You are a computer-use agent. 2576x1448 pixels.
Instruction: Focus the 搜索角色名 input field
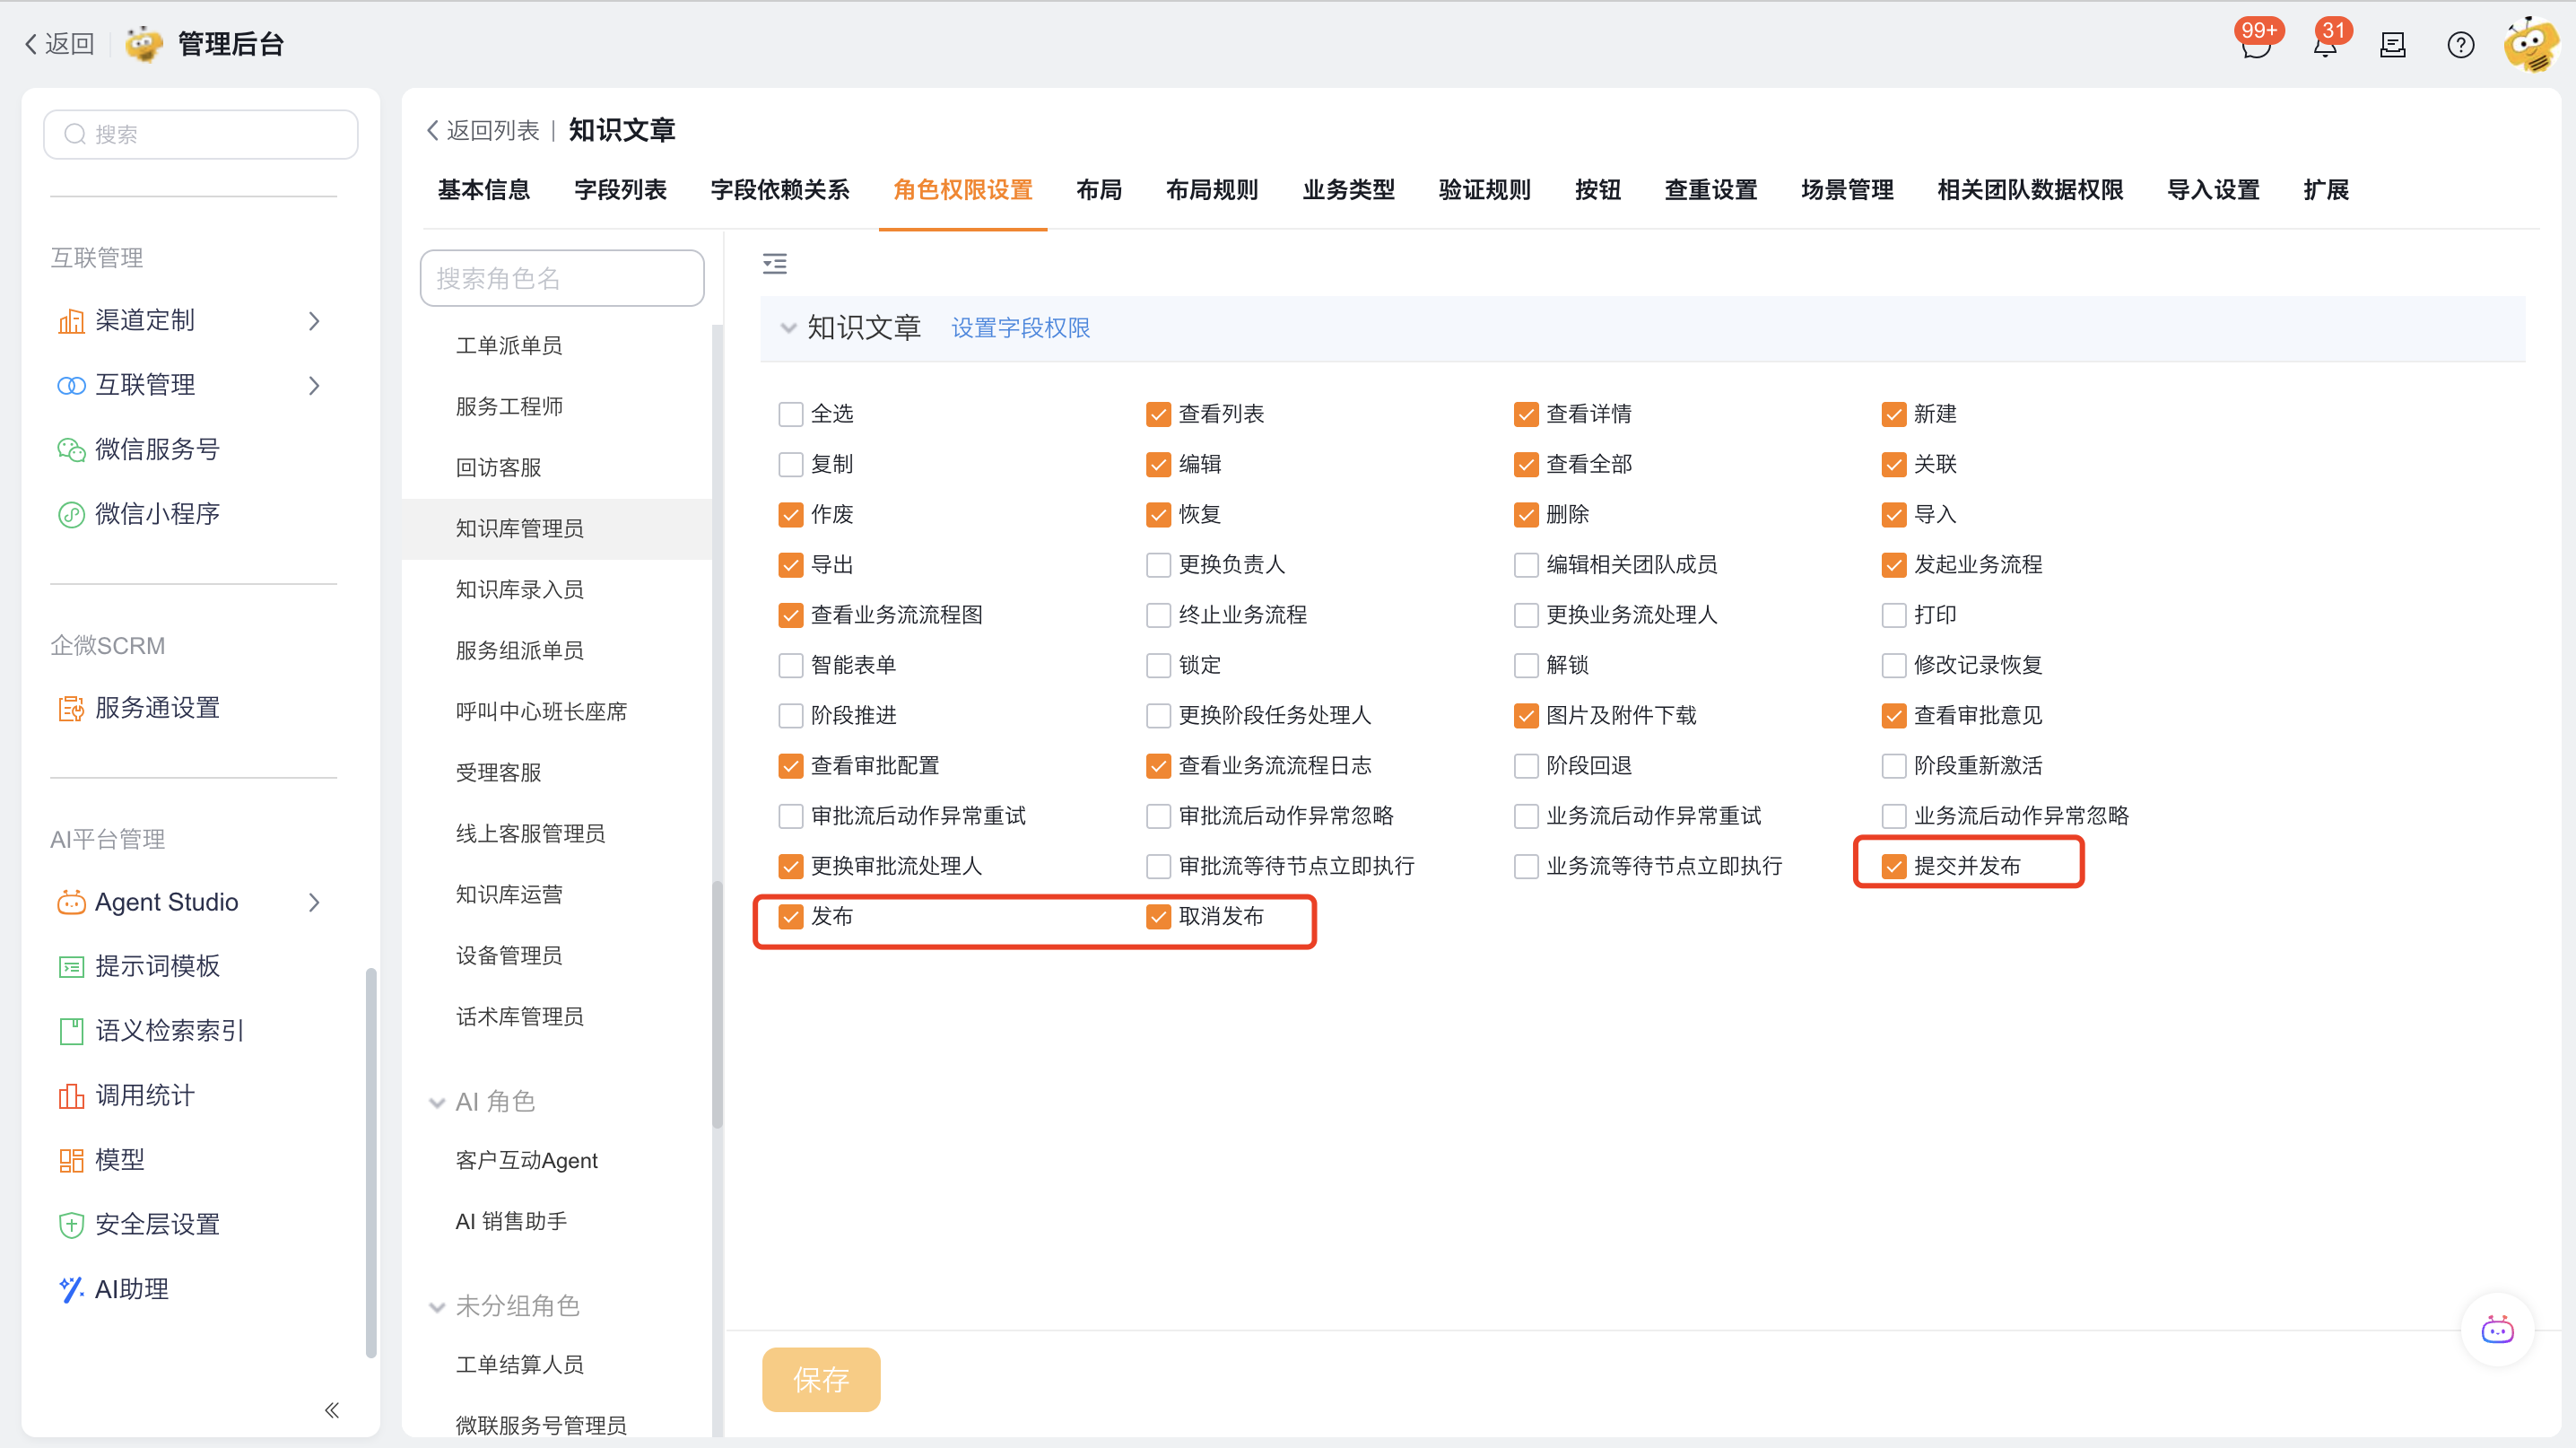(562, 278)
